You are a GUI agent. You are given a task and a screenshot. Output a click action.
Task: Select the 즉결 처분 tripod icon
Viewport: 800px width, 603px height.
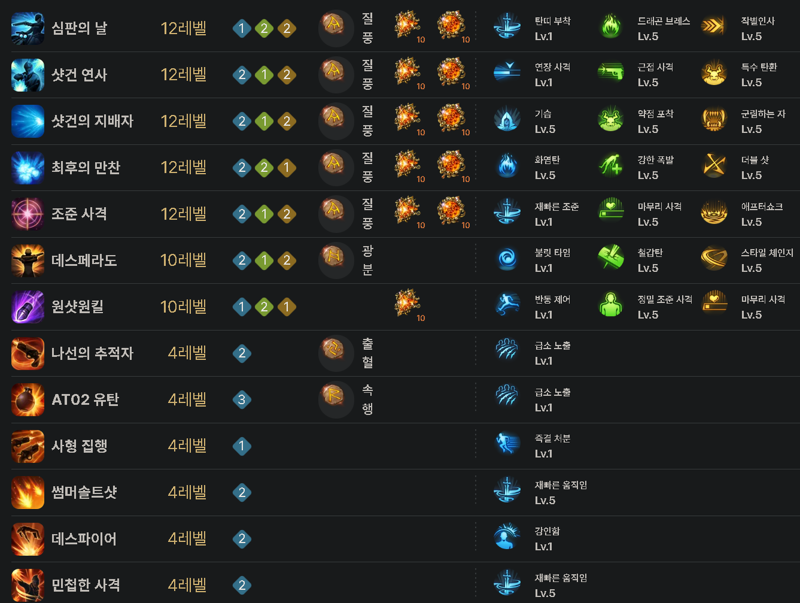coord(507,444)
